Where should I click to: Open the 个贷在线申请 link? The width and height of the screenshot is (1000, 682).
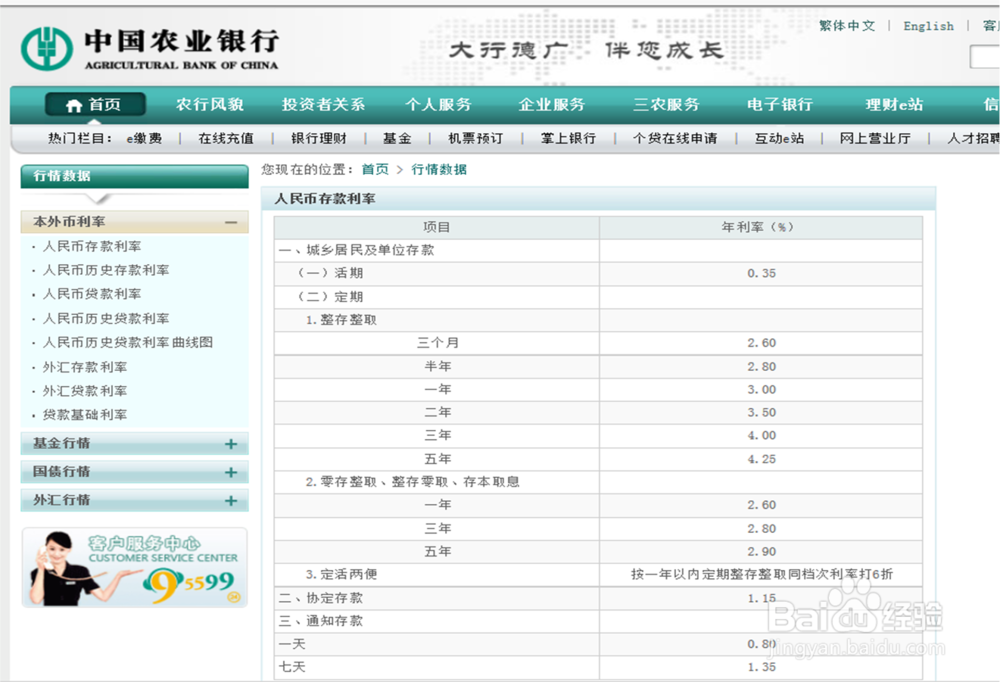(x=675, y=138)
